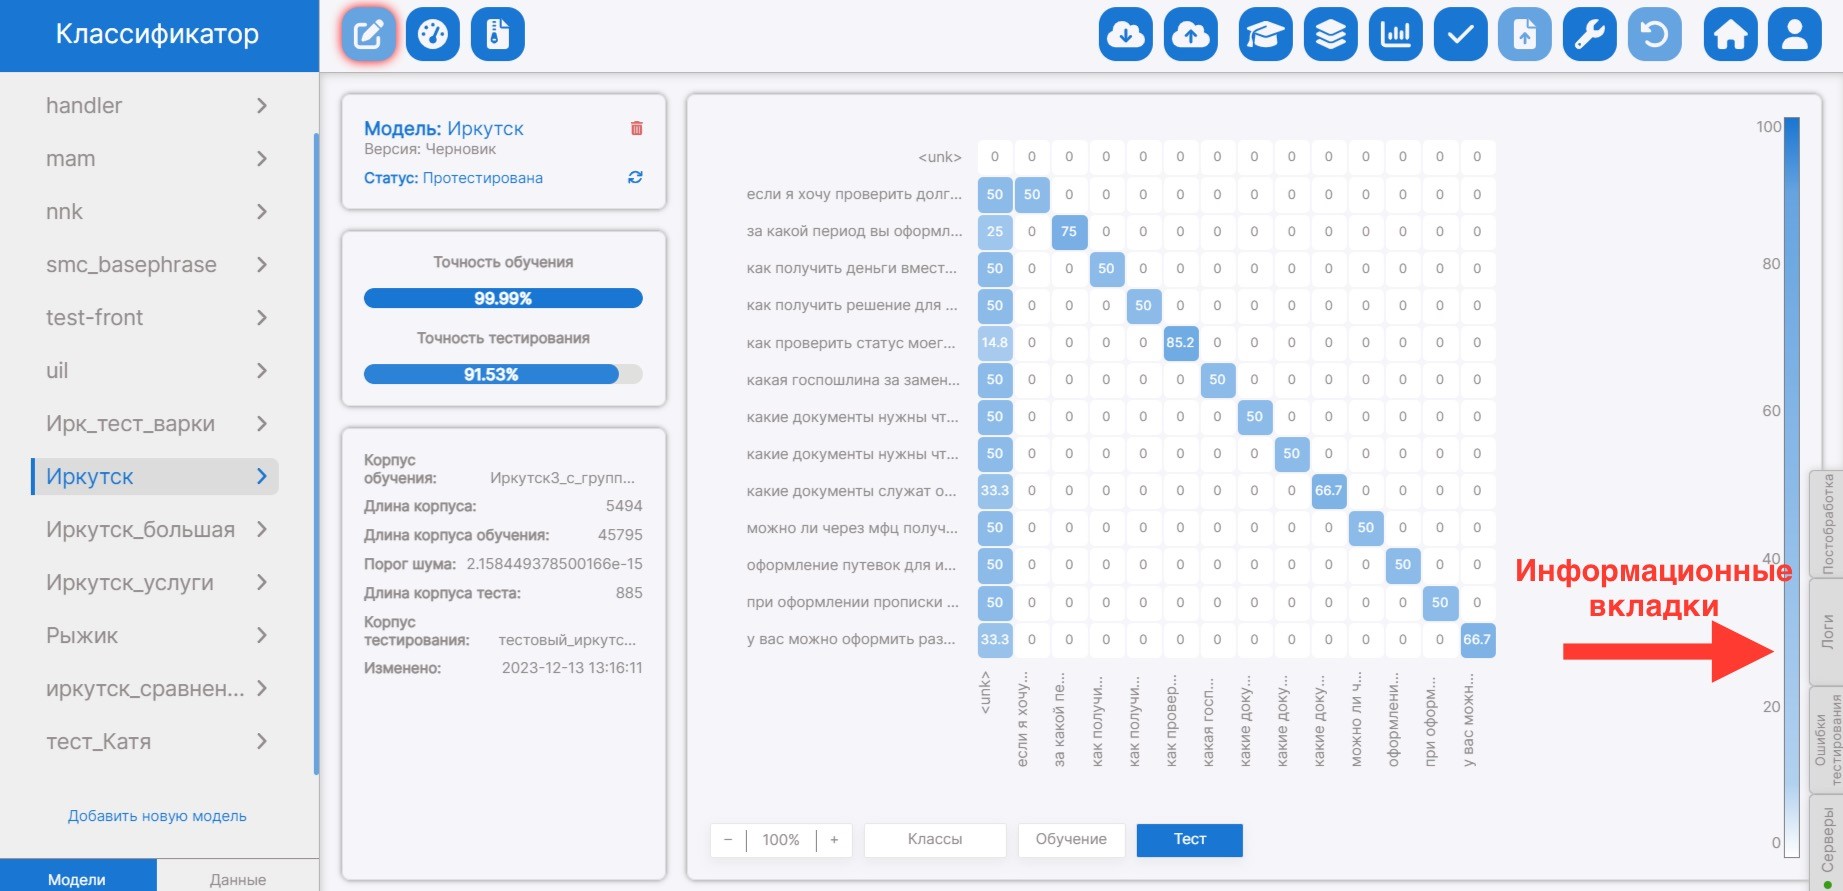This screenshot has width=1843, height=891.
Task: Go to home via house icon
Action: 1730,35
